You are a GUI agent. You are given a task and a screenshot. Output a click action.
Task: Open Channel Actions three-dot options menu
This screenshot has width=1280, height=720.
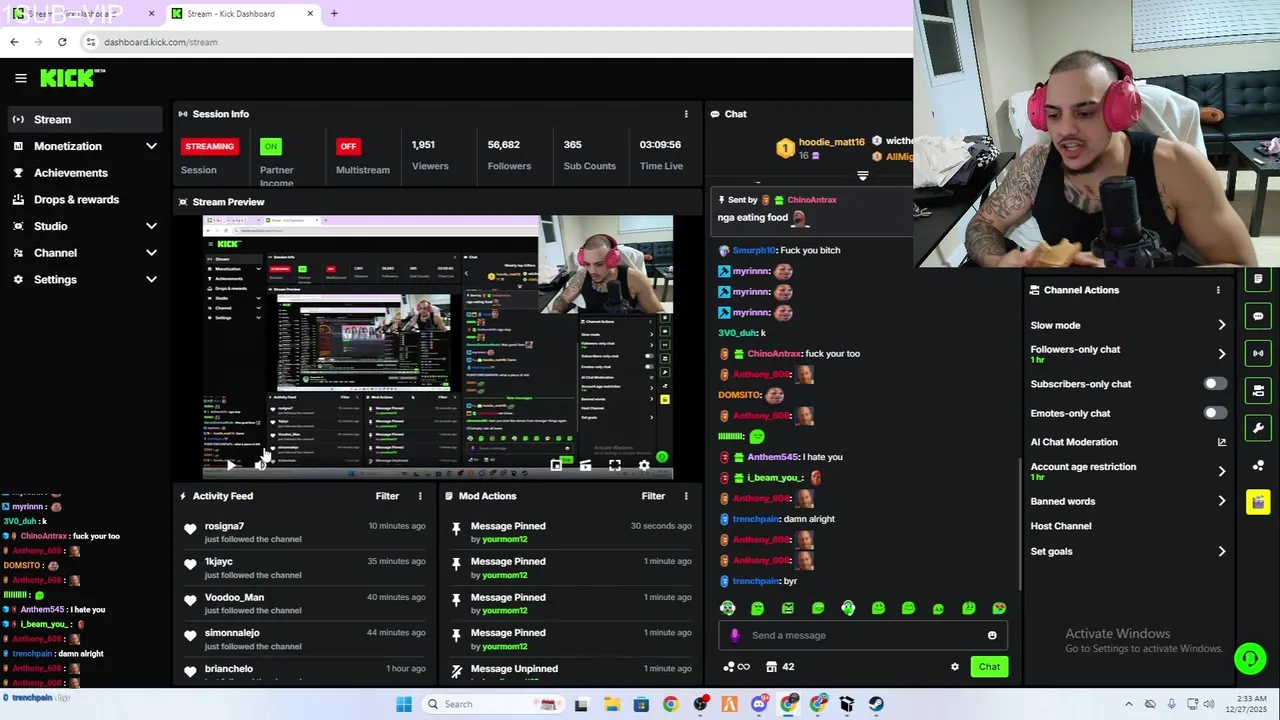click(1218, 290)
